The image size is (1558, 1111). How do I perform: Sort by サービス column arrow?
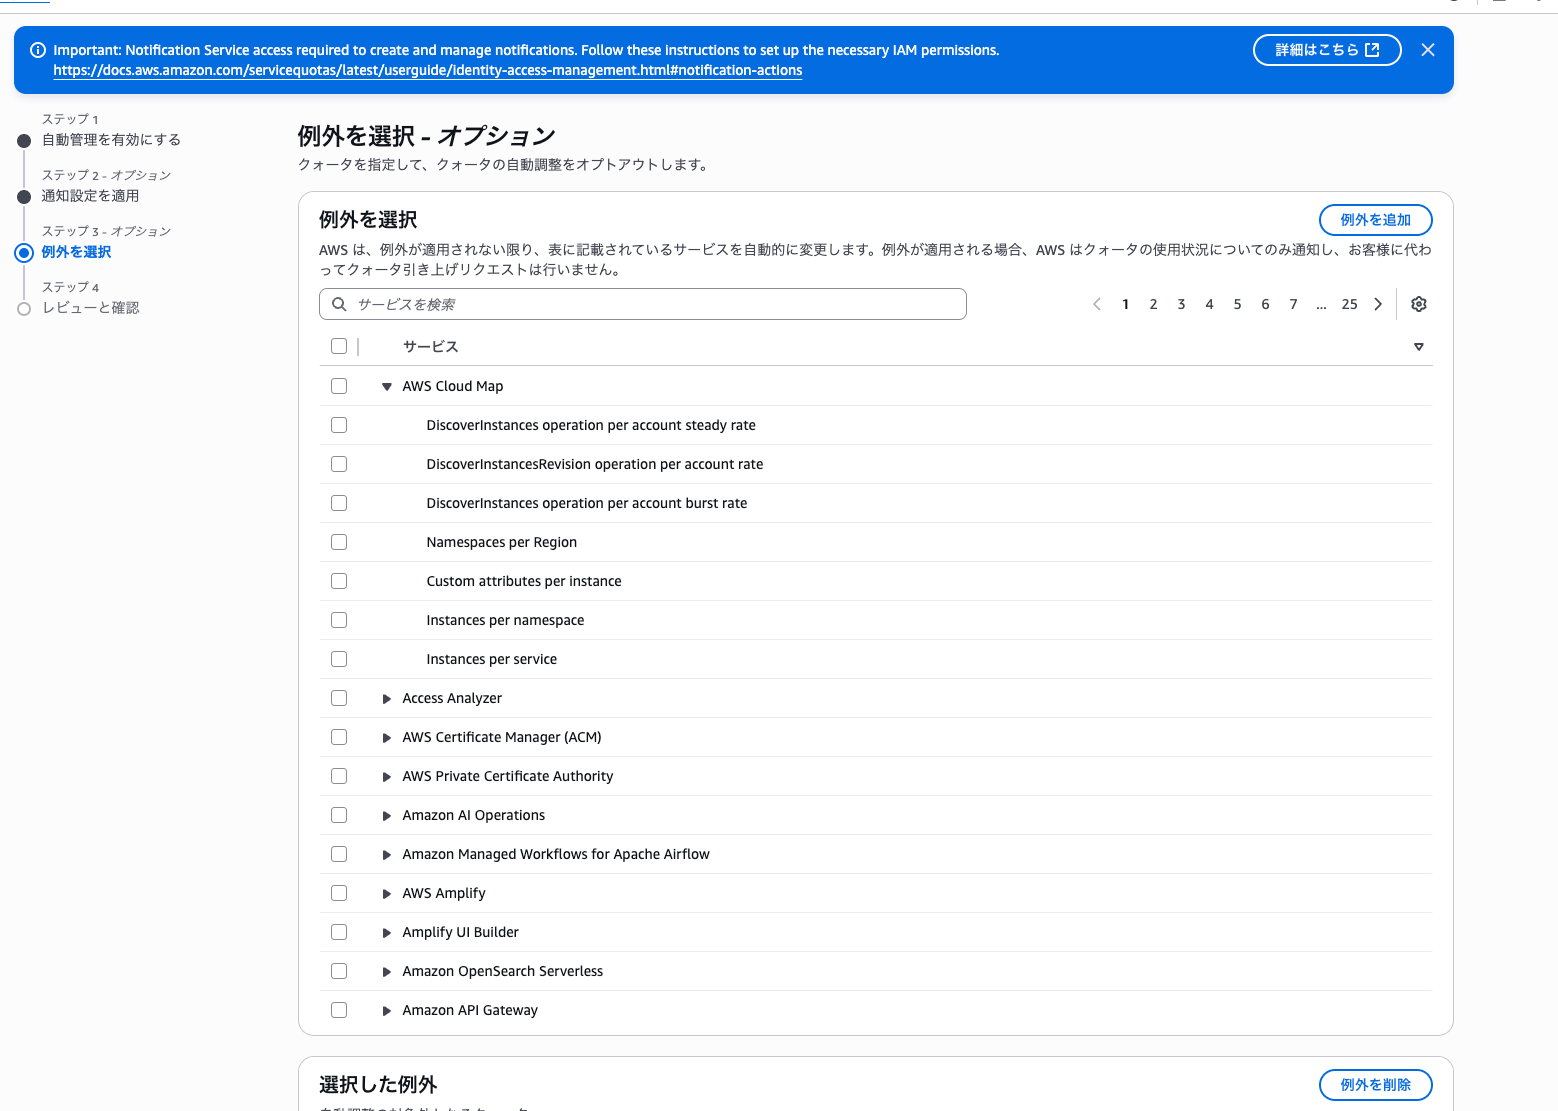click(1418, 347)
